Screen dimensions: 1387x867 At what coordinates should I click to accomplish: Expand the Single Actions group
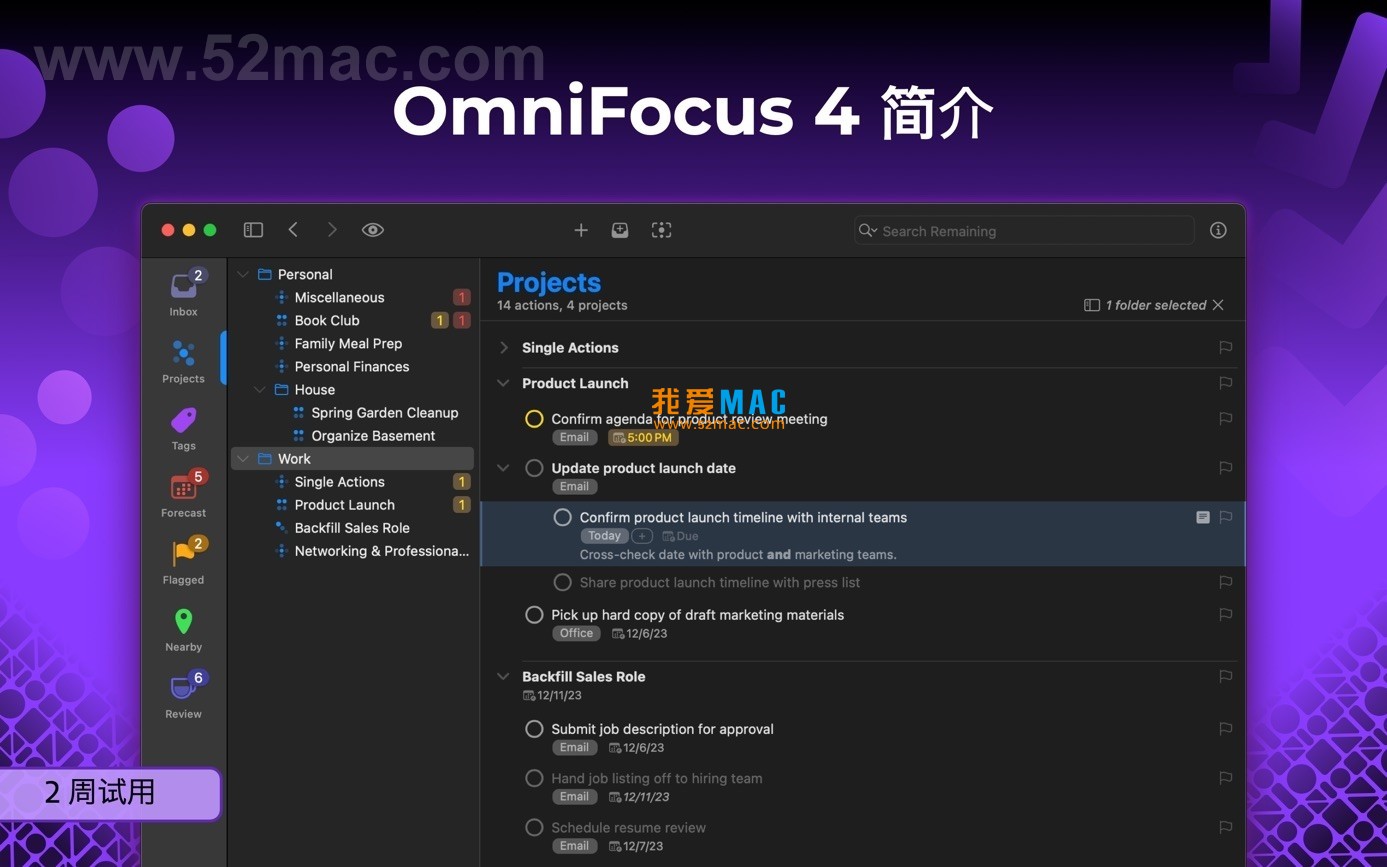[504, 348]
